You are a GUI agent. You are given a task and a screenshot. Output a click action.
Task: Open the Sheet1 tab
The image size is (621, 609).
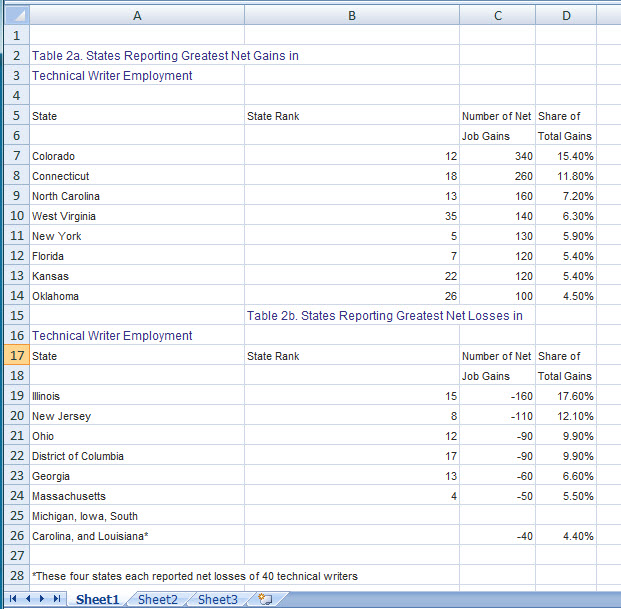(97, 599)
